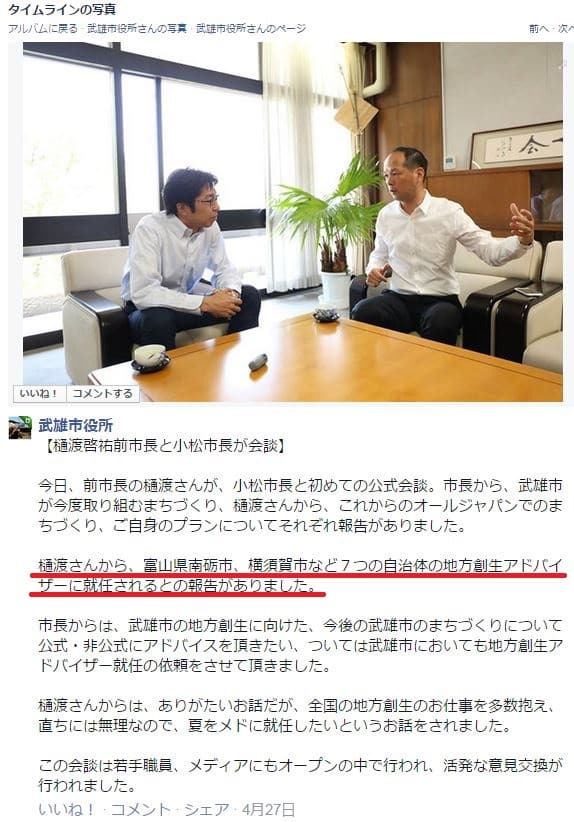This screenshot has height=822, width=574.
Task: Click the 【樋渡啓祐前市長と小松市長が会談】 headline
Action: pyautogui.click(x=164, y=446)
